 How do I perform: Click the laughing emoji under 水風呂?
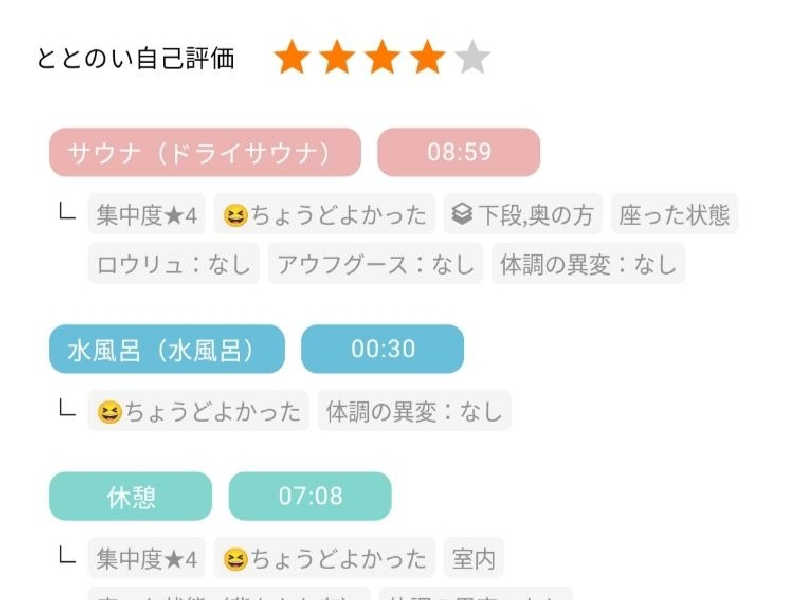point(110,412)
